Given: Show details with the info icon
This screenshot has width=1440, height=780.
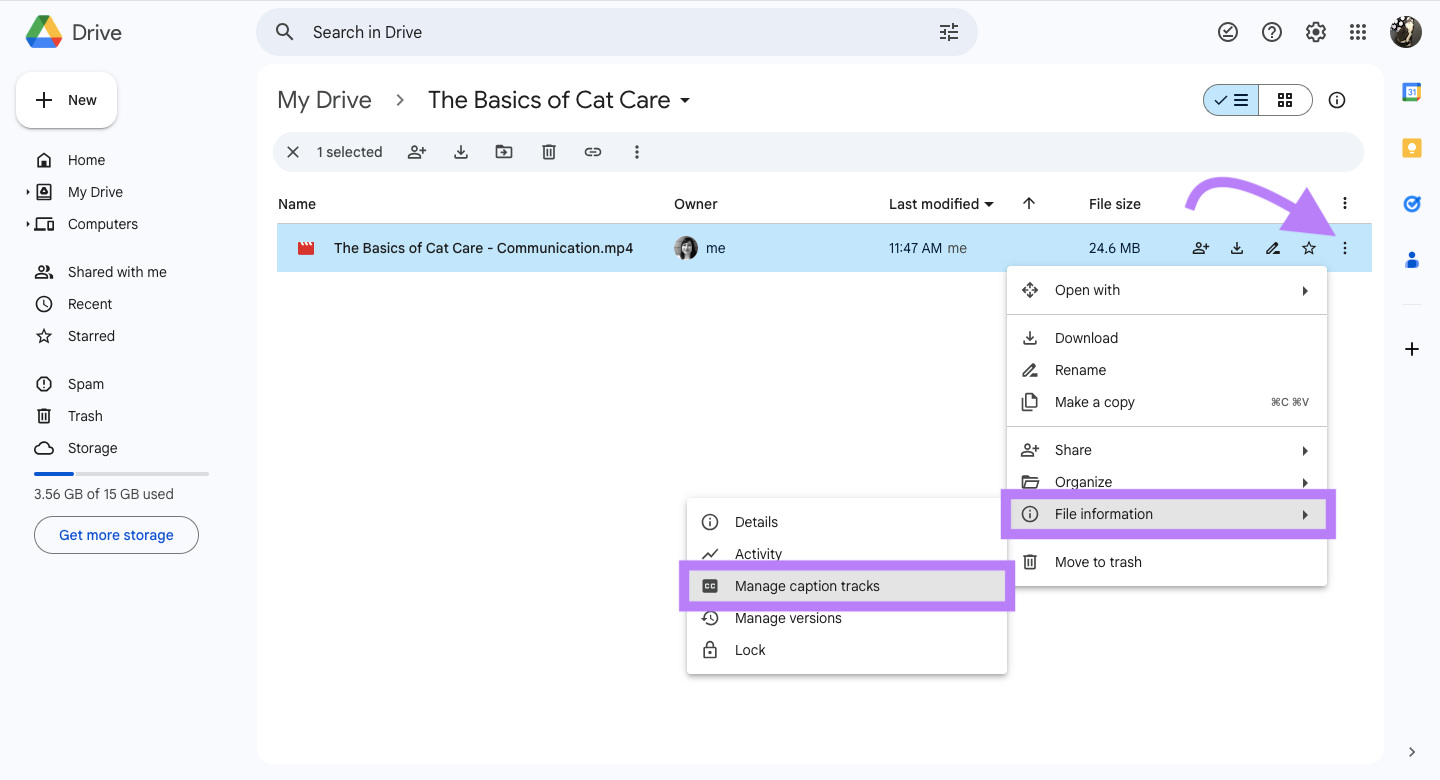Looking at the screenshot, I should [1337, 99].
